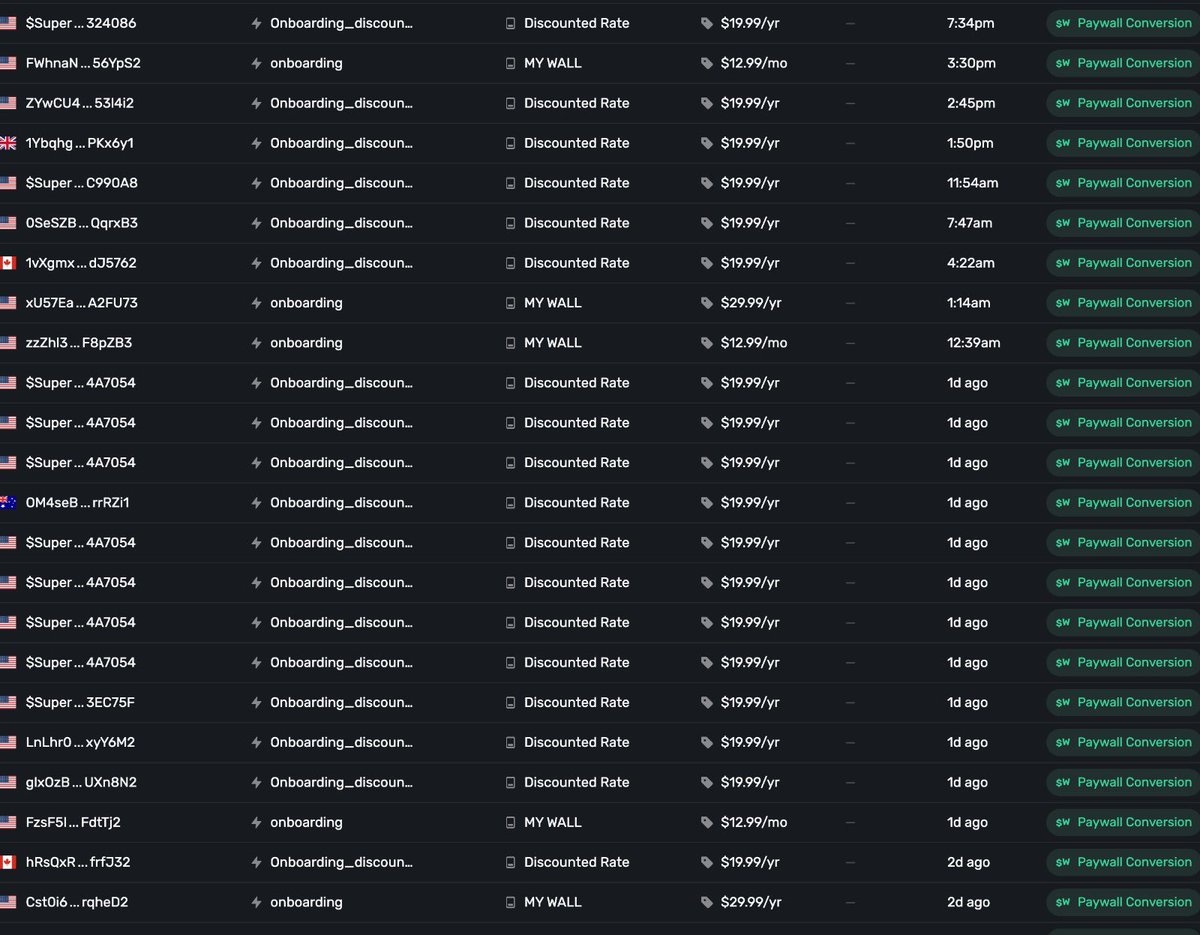Click the $29.99/yr price in the 1:14am row

coord(751,303)
